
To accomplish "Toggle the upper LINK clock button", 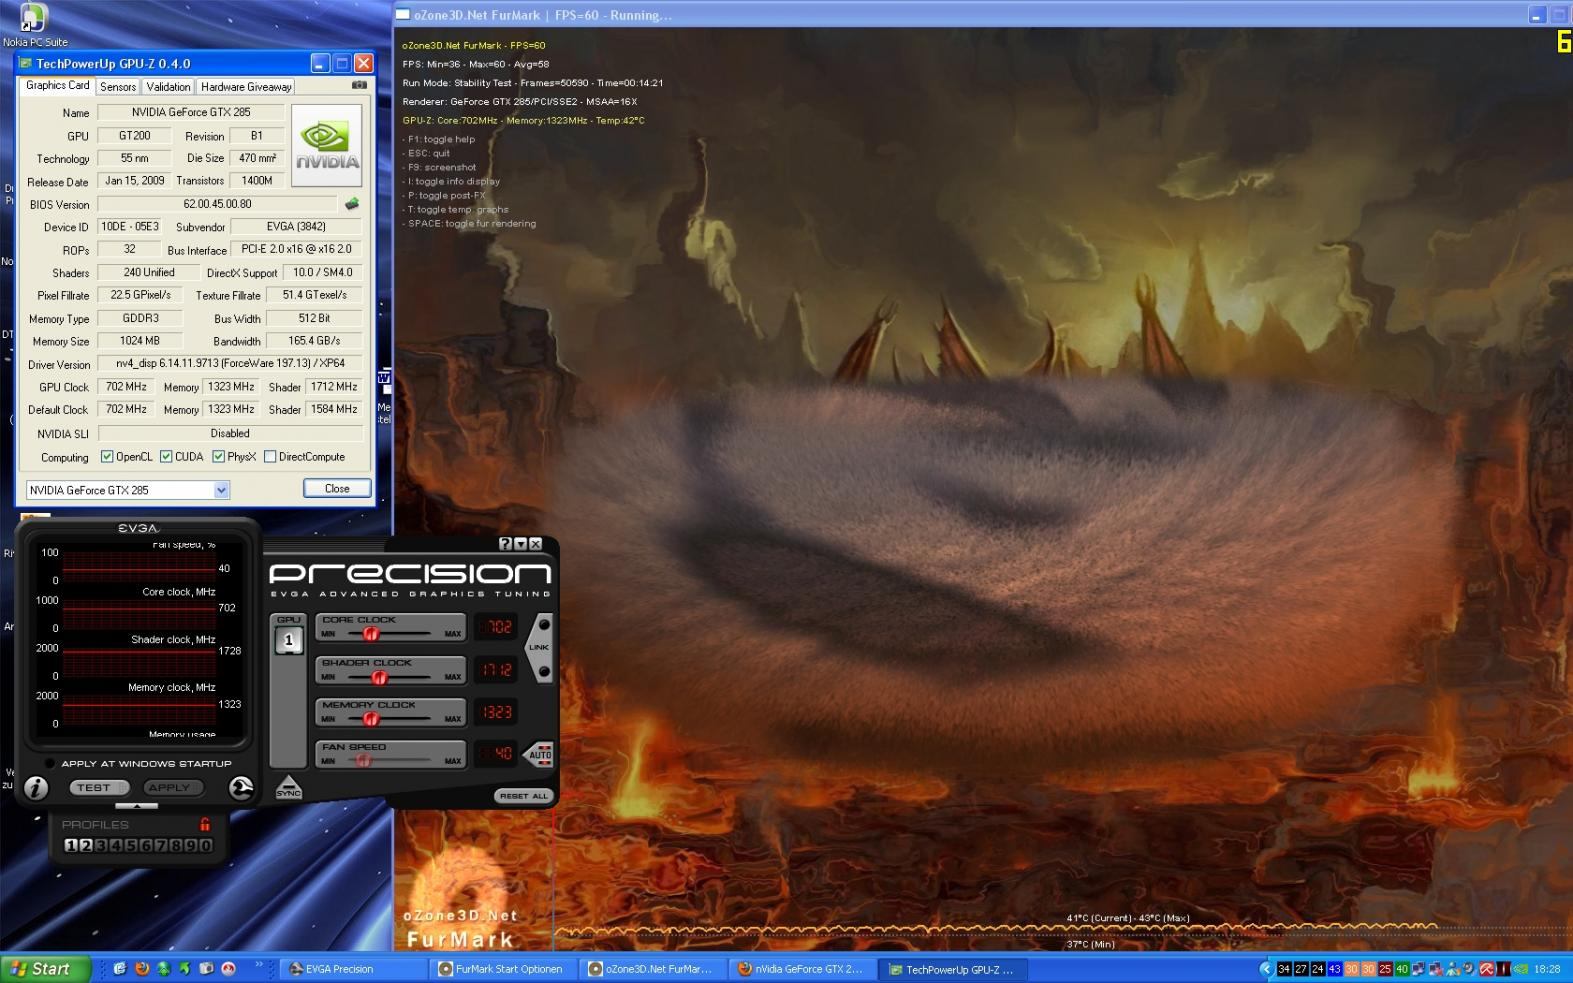I will (544, 625).
